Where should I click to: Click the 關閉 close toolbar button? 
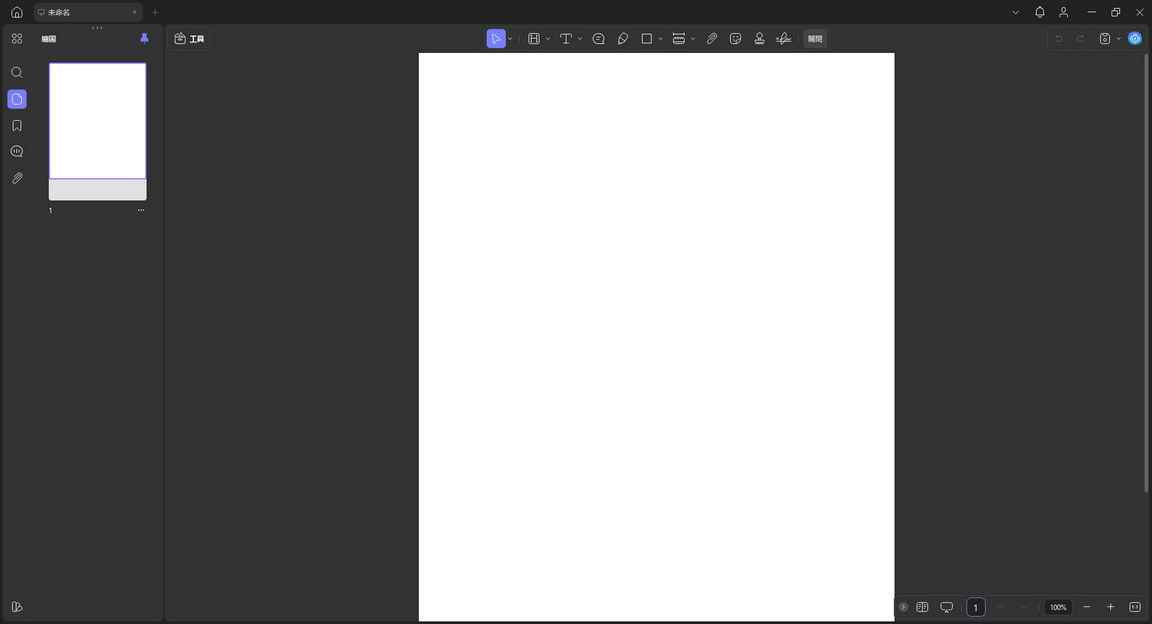tap(815, 39)
